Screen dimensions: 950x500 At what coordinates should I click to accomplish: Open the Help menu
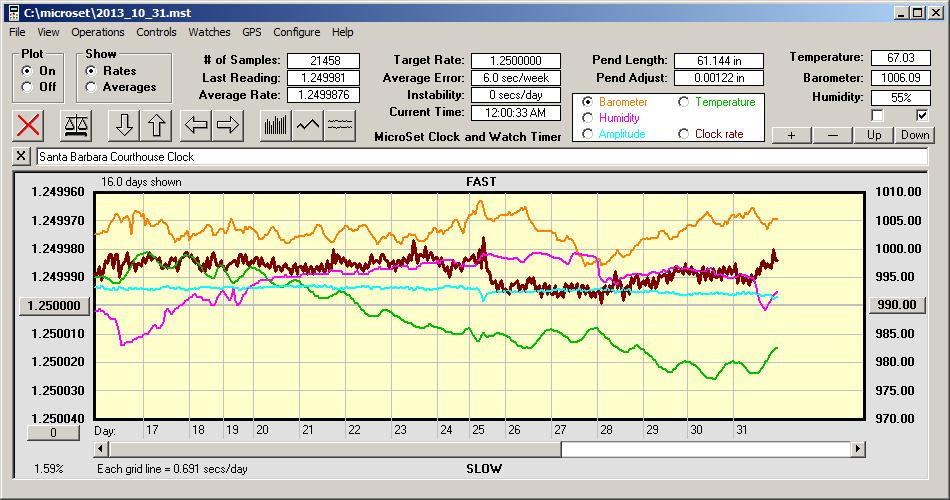point(342,32)
